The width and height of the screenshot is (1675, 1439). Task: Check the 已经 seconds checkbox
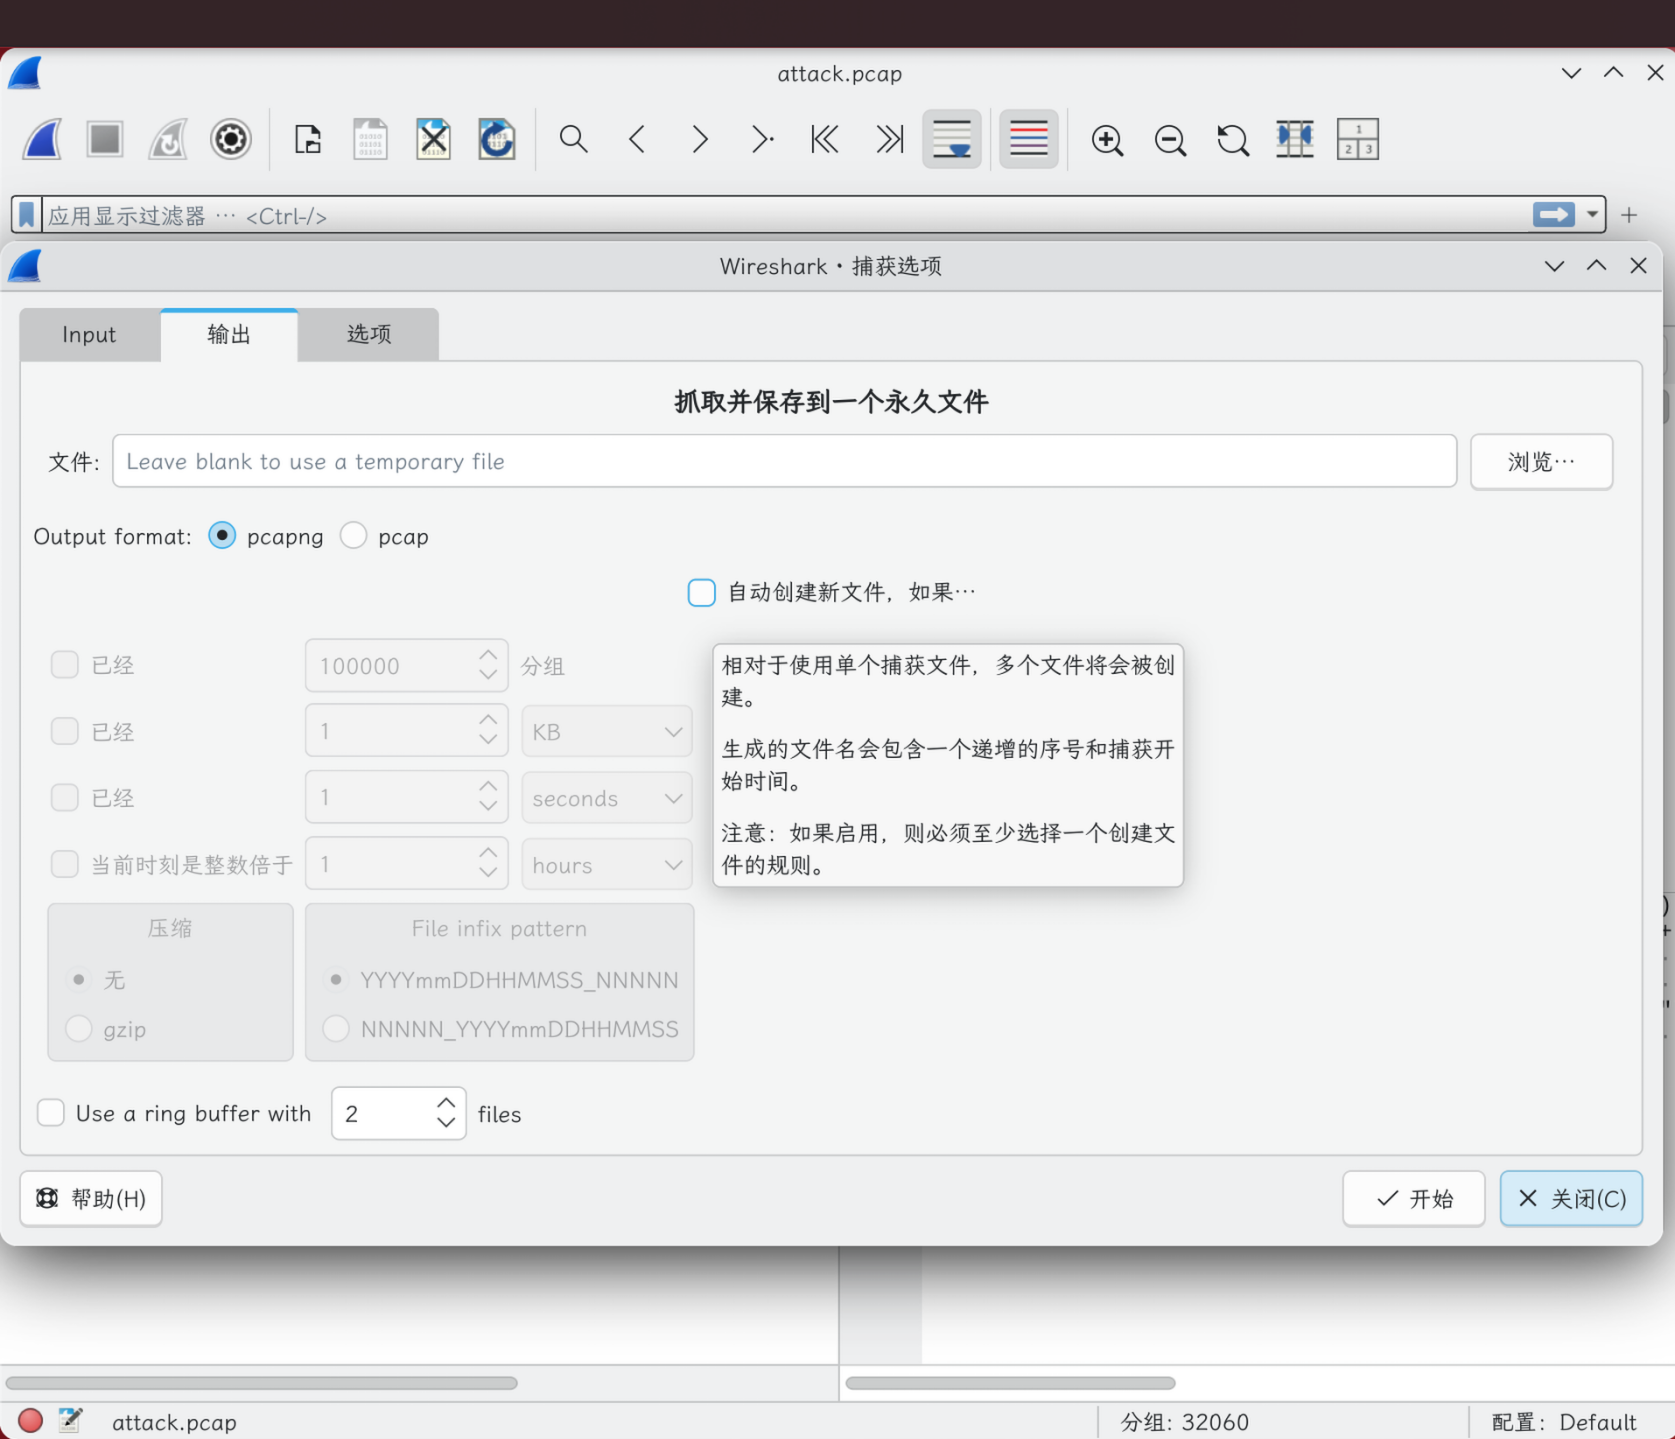pyautogui.click(x=65, y=797)
